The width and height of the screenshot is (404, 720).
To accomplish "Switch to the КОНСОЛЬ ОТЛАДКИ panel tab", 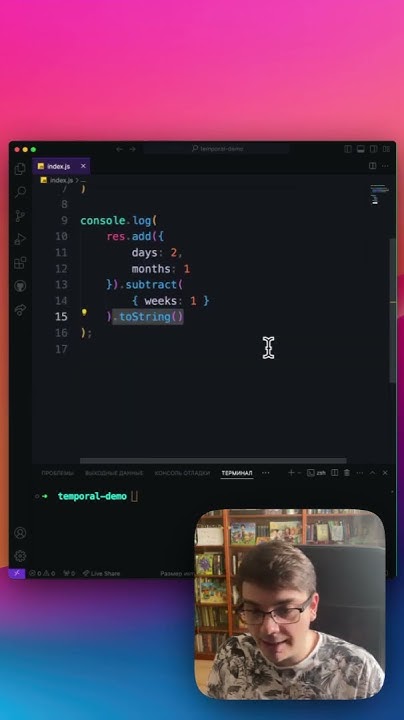I will click(x=182, y=473).
